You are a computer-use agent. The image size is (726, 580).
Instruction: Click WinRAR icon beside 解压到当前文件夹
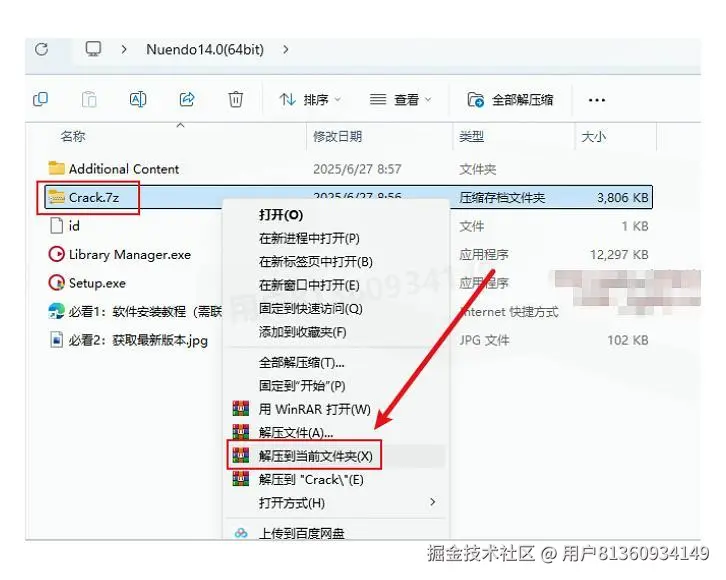pos(241,456)
